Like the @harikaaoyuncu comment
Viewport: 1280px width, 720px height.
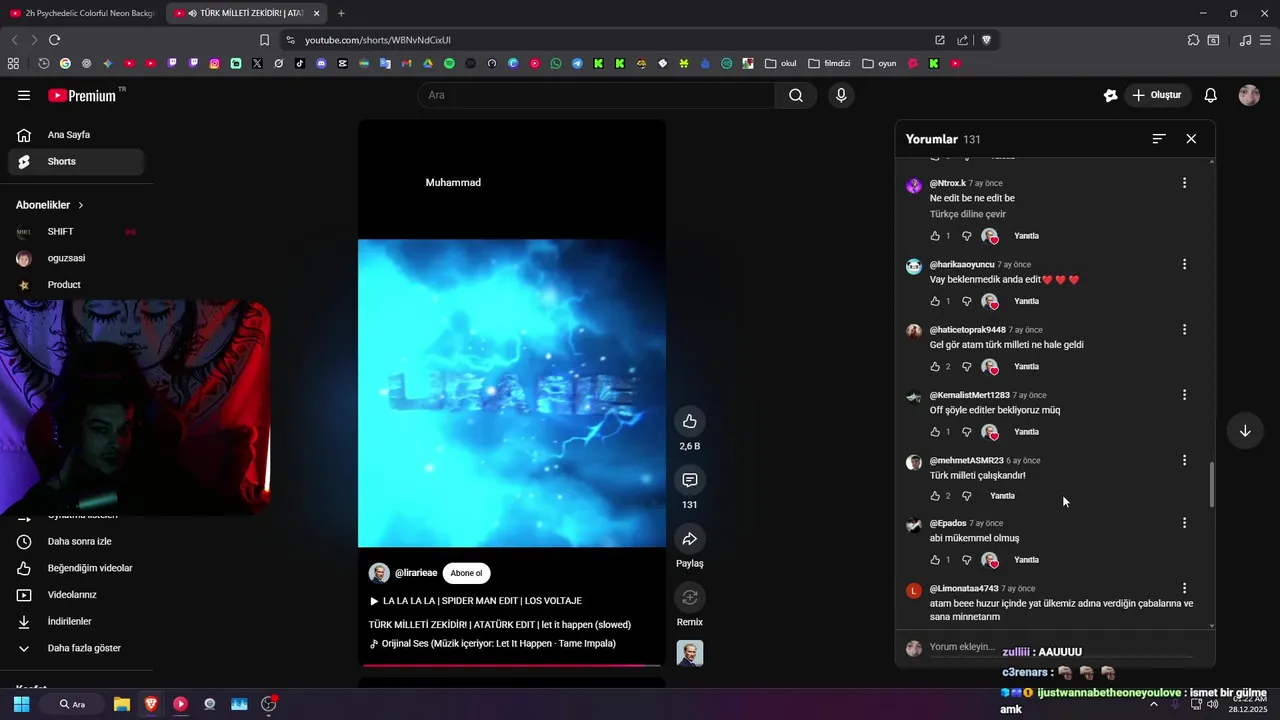coord(935,301)
